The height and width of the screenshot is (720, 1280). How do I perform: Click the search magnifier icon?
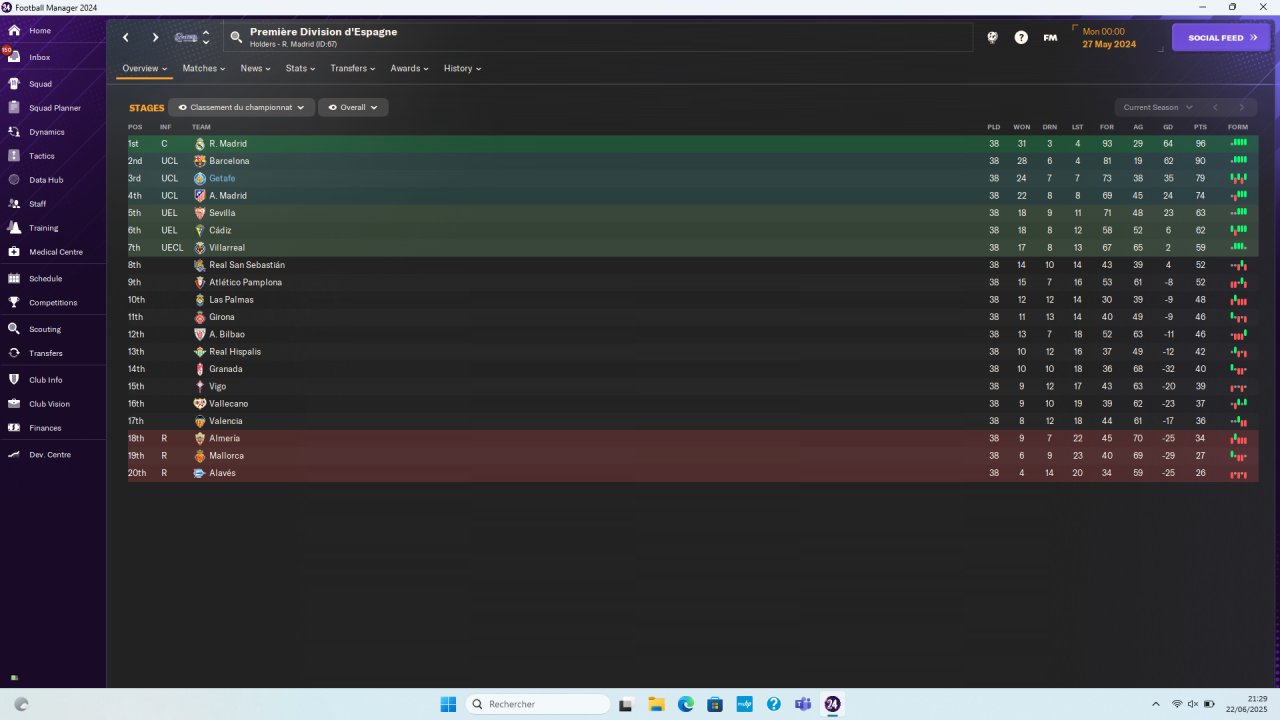tap(236, 37)
